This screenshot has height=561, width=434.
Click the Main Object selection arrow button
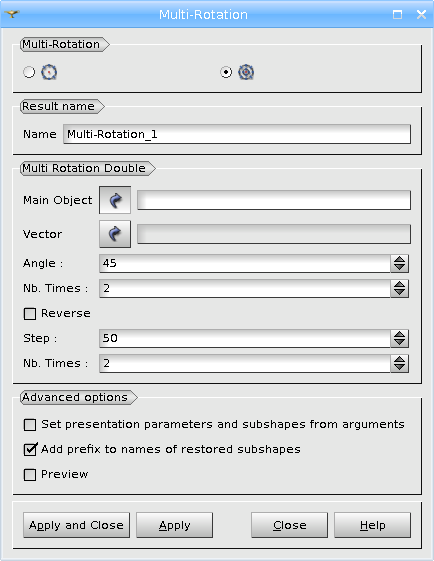click(x=115, y=200)
